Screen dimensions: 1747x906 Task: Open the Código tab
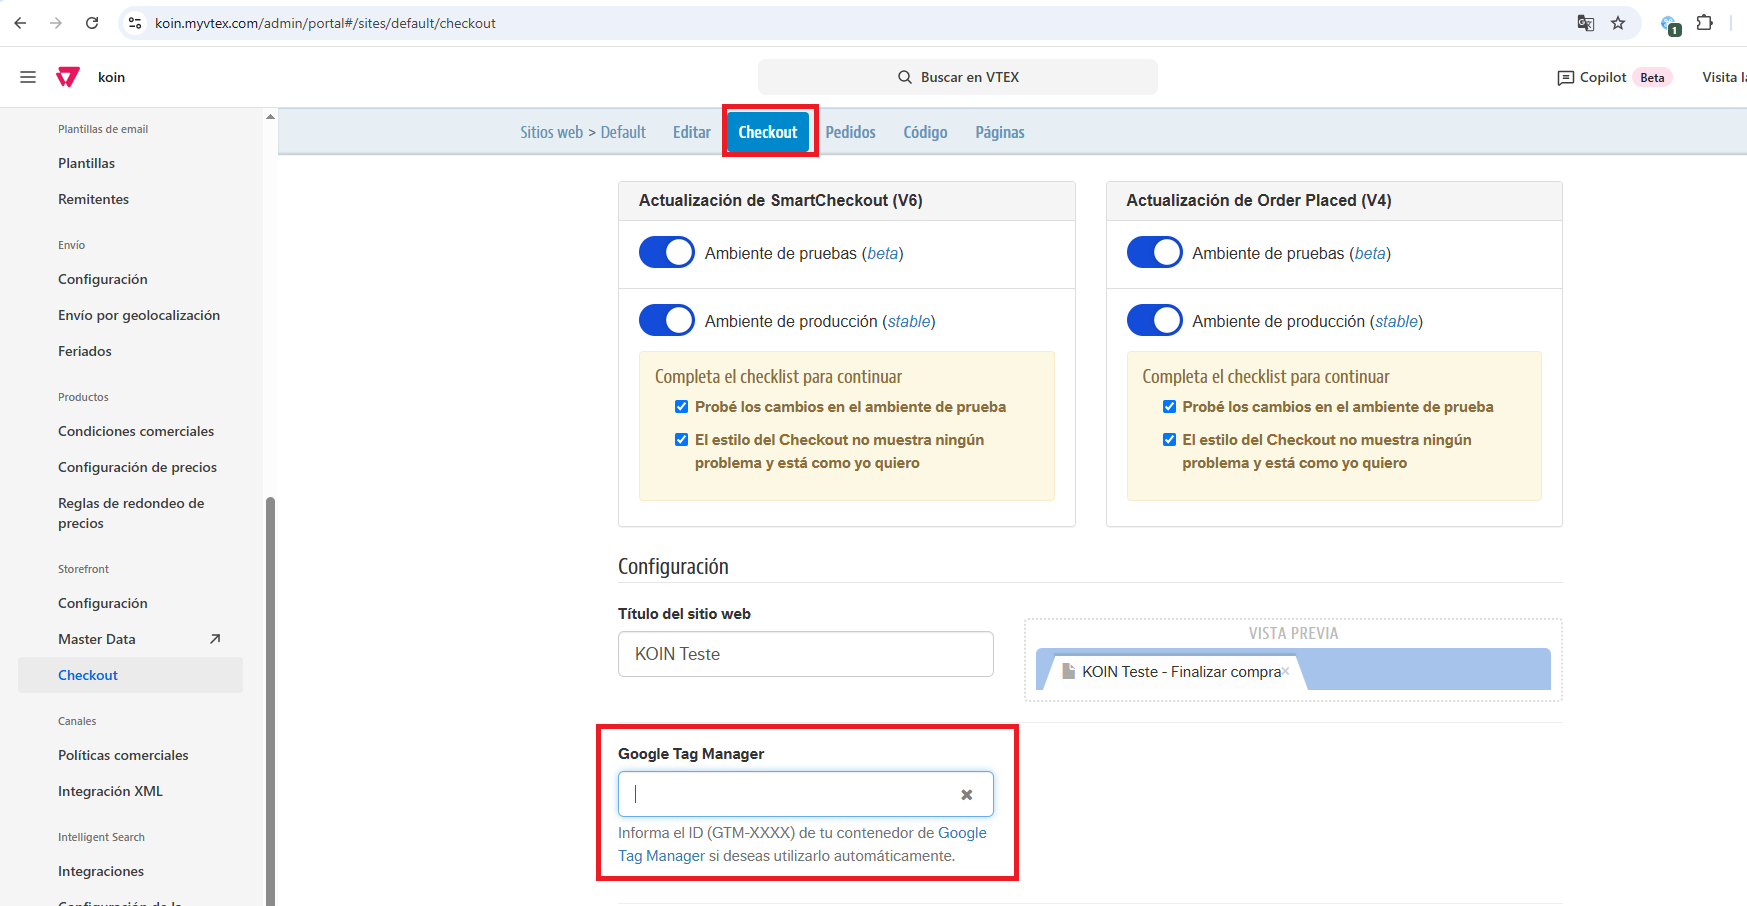[925, 132]
